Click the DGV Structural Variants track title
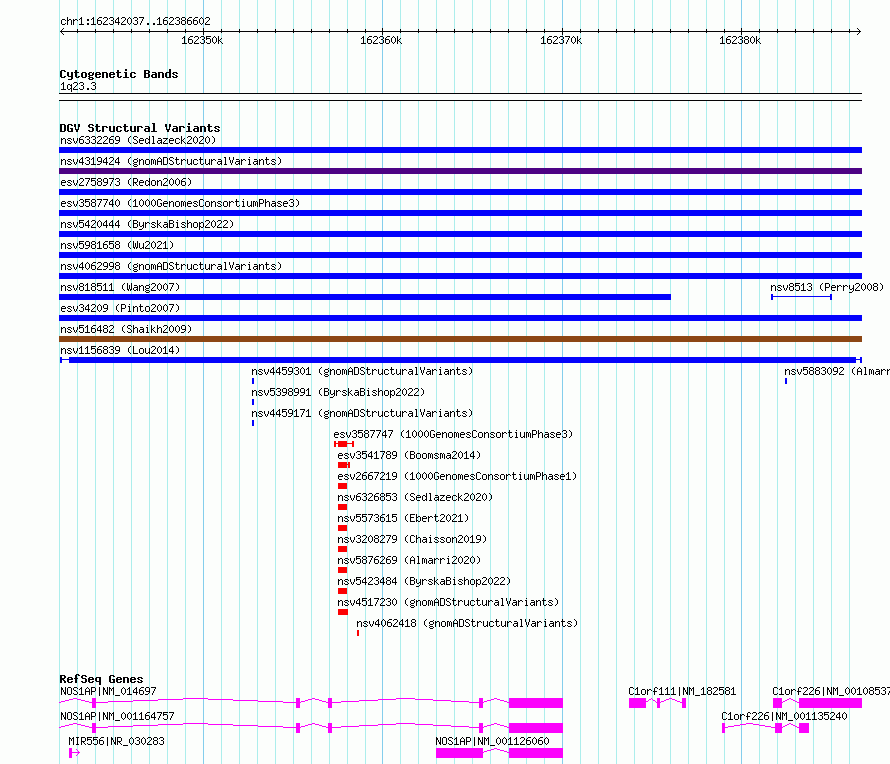The height and width of the screenshot is (764, 890). point(140,128)
